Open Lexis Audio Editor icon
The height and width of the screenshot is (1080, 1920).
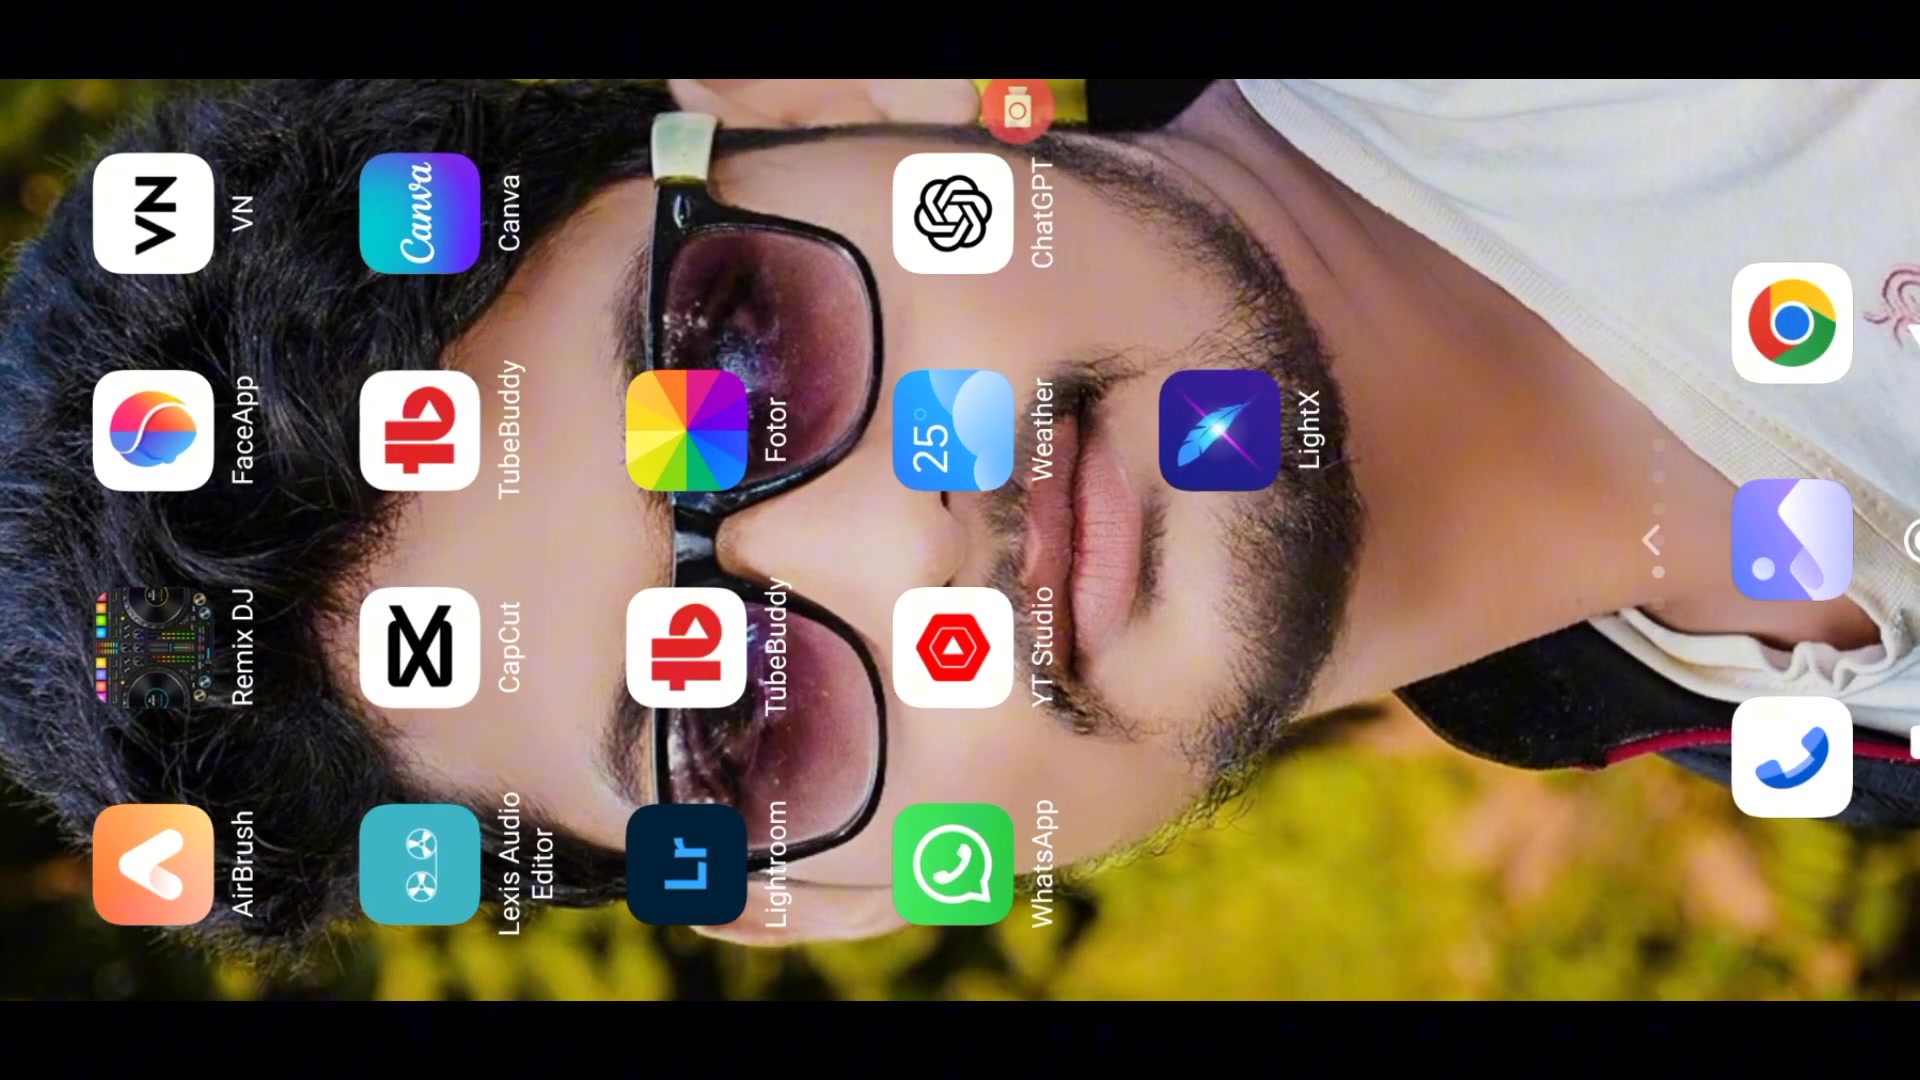pos(420,865)
